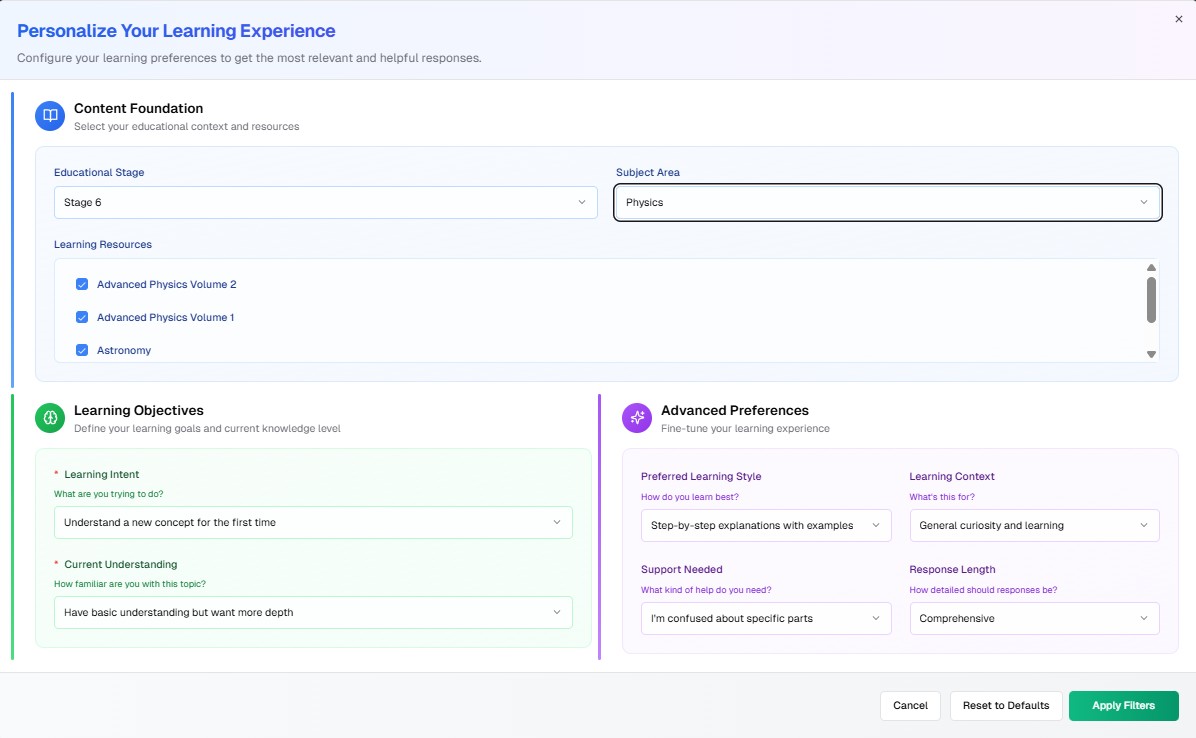Viewport: 1196px width, 738px height.
Task: Uncheck Advanced Physics Volume 2
Action: pyautogui.click(x=82, y=284)
